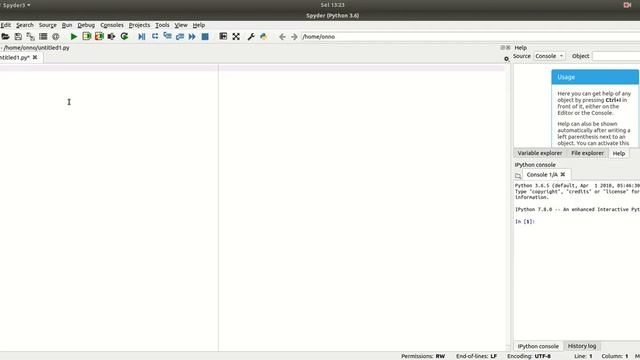Browse console tabs icon beside Console 1/A
The image size is (640, 360).
[x=518, y=176]
